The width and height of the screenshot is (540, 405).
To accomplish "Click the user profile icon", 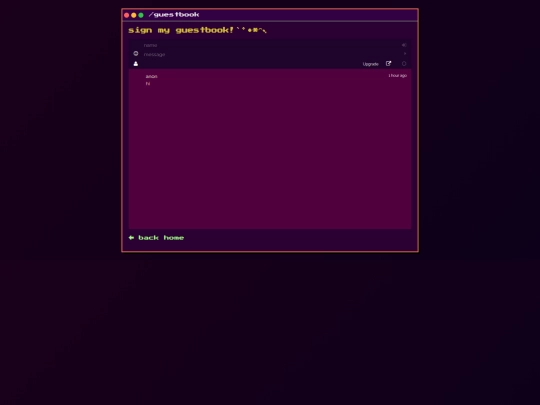I will pyautogui.click(x=136, y=64).
